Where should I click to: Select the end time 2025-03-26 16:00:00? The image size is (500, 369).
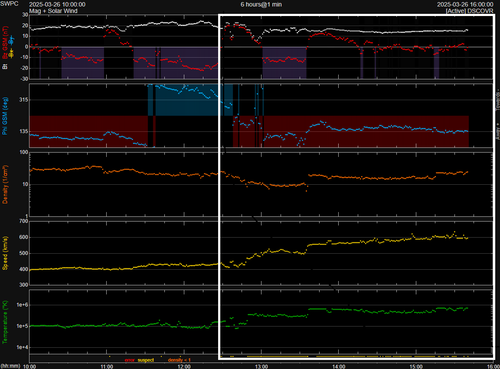point(465,4)
